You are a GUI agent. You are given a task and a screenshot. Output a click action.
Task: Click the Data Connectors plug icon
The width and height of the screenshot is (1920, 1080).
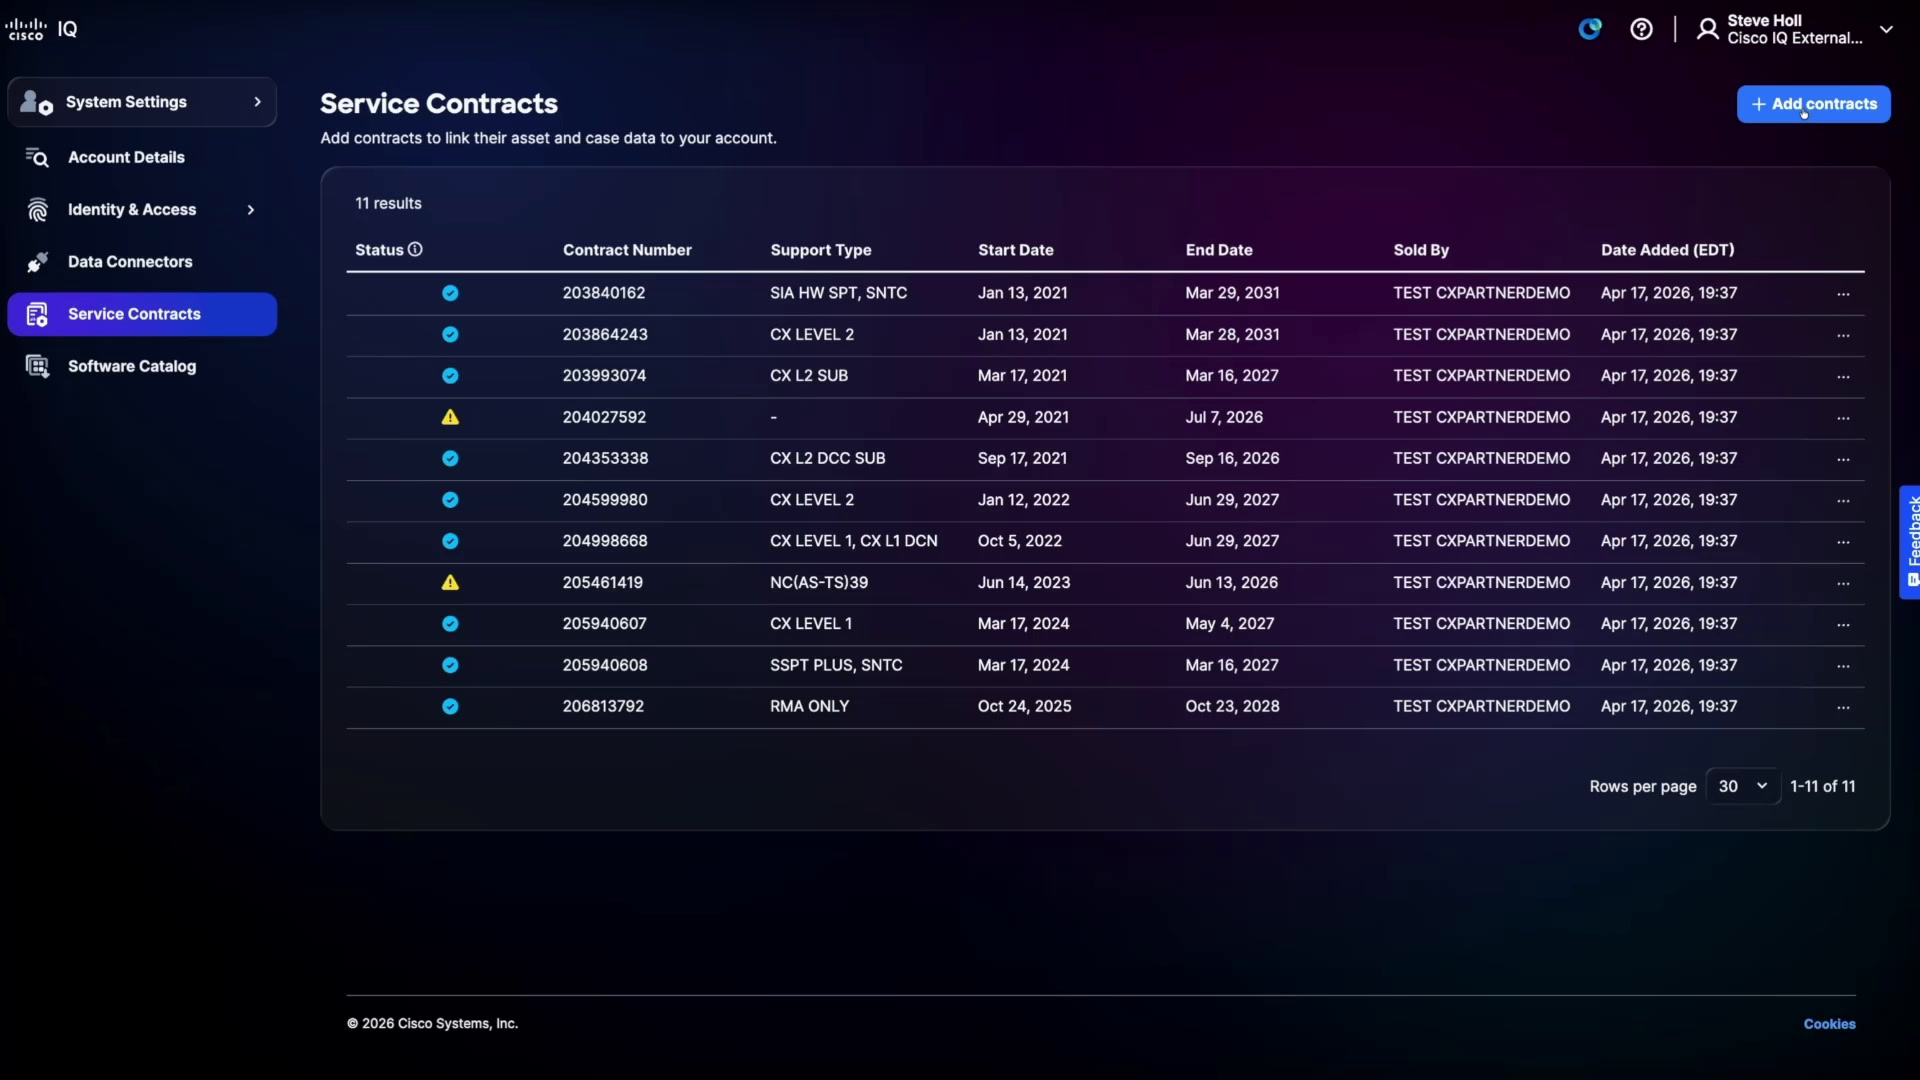tap(37, 262)
